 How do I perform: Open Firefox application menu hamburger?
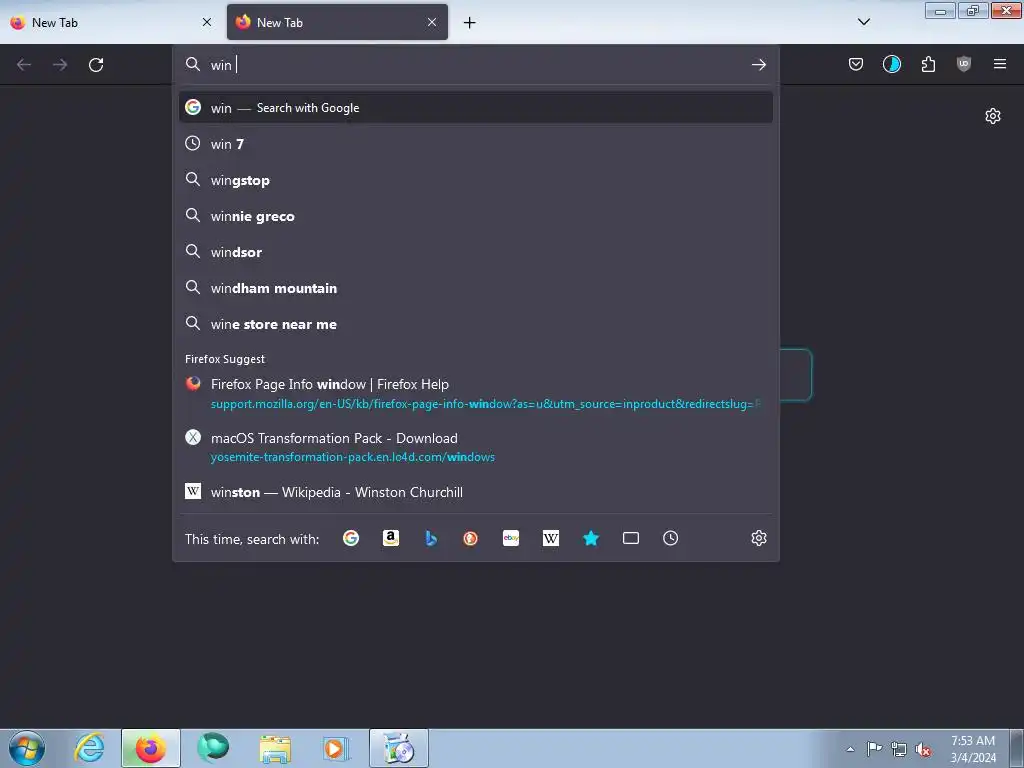tap(1000, 64)
